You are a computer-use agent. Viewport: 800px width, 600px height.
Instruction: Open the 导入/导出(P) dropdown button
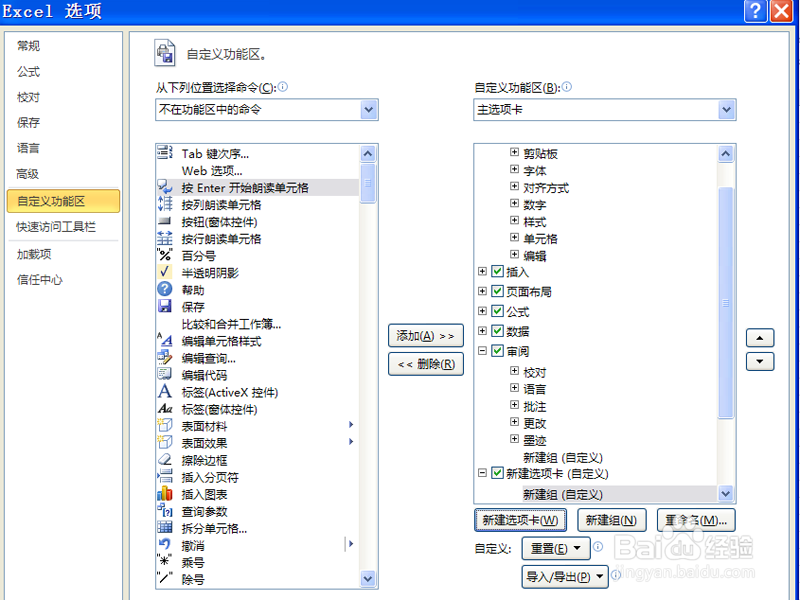[565, 577]
